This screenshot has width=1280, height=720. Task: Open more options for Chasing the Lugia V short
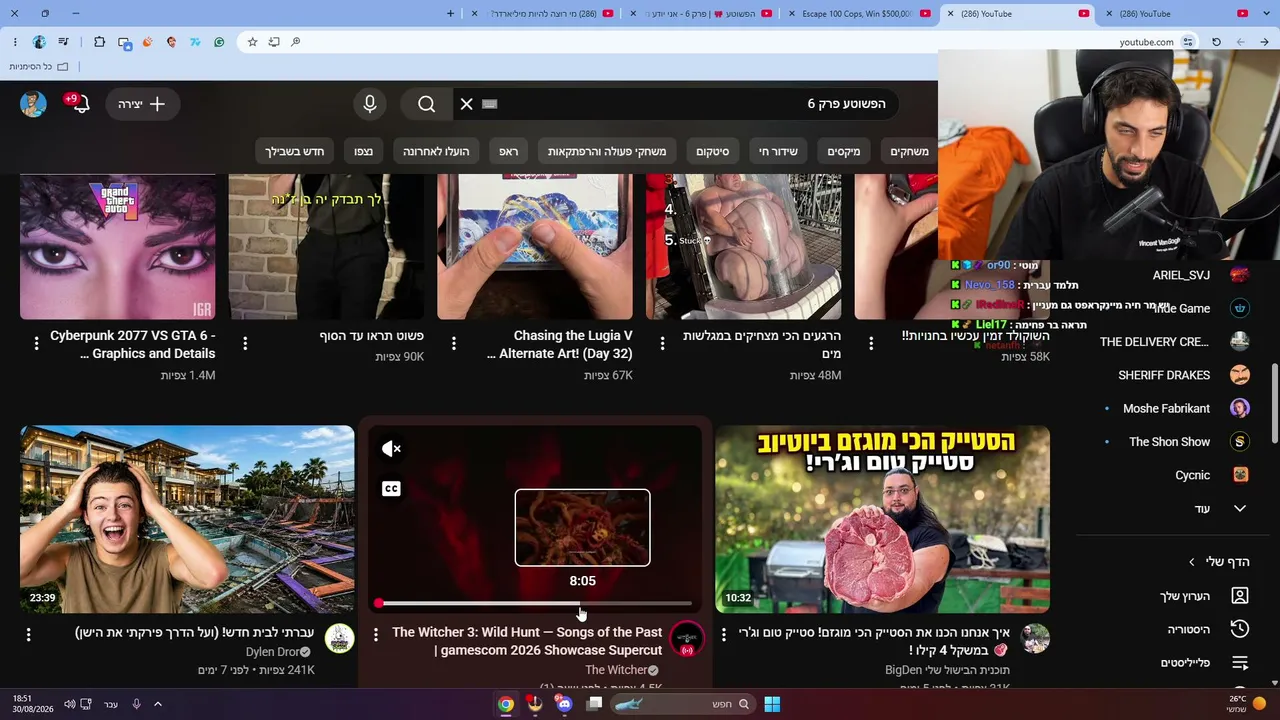point(454,343)
